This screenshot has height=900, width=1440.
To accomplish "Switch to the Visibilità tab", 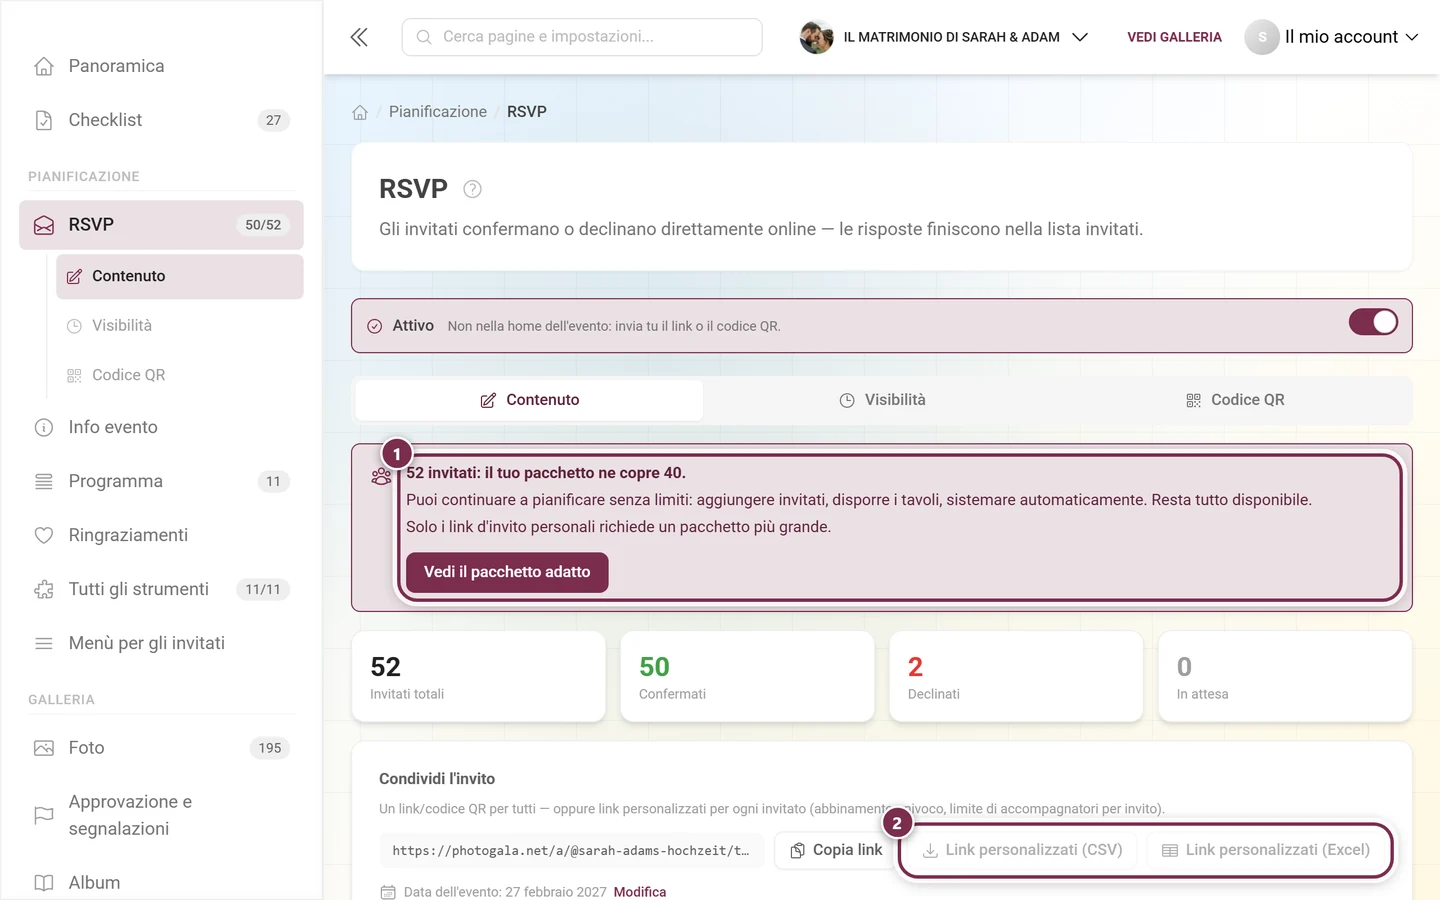I will coord(882,400).
